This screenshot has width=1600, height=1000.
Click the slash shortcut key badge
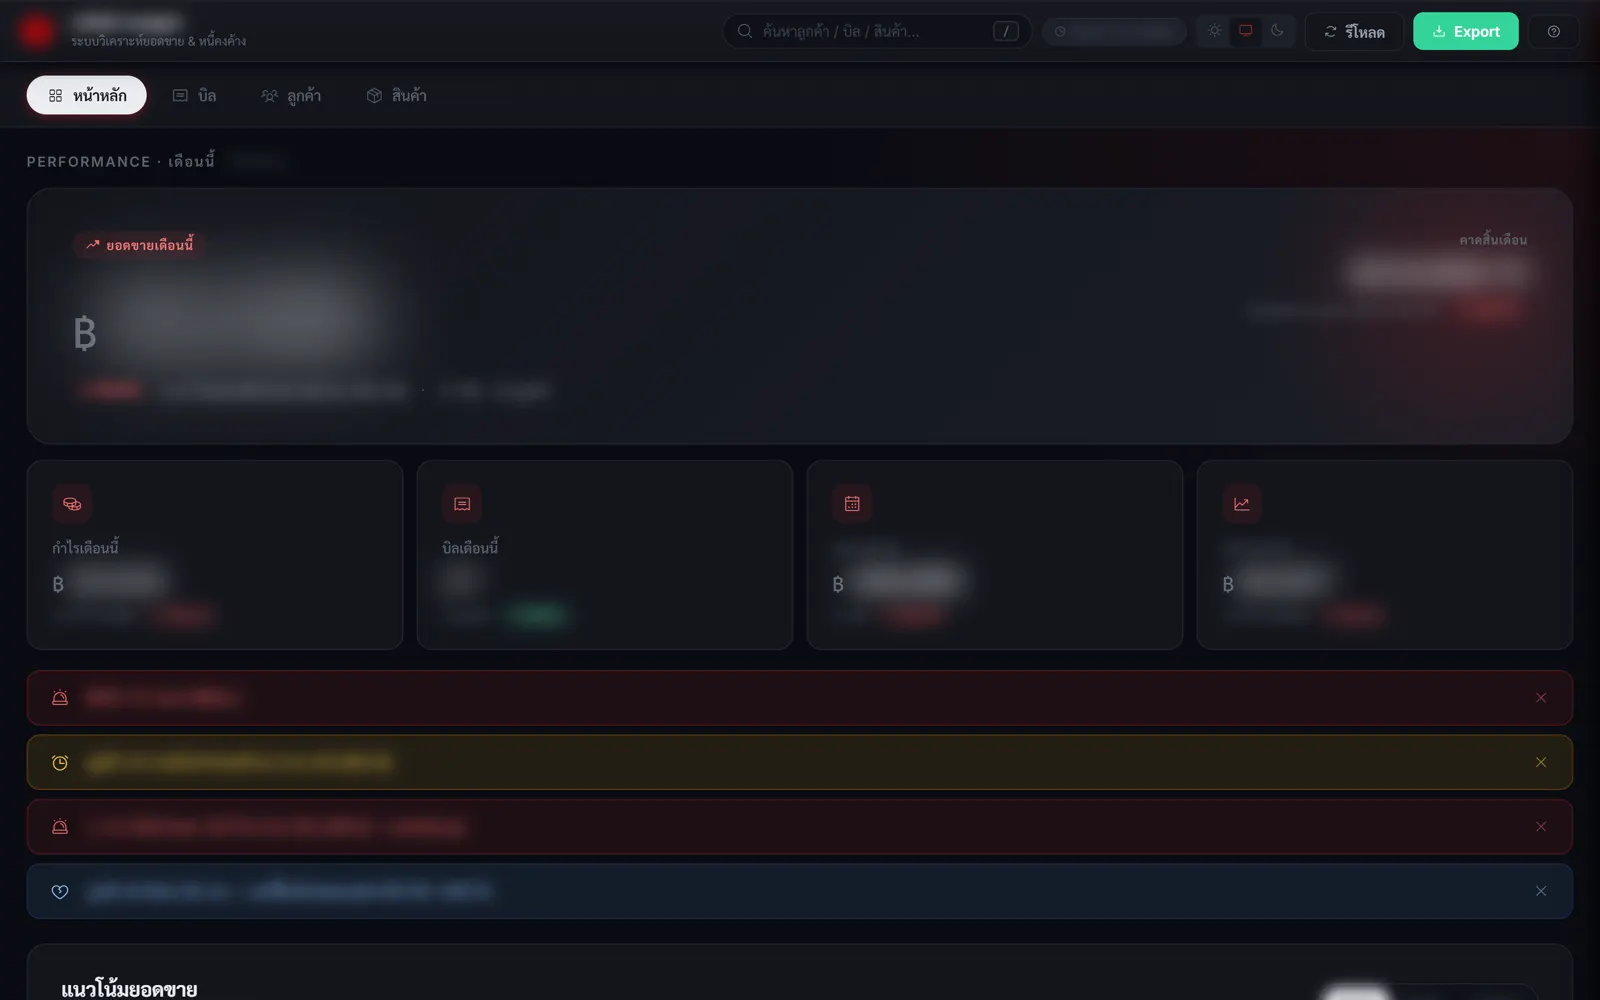[1005, 31]
